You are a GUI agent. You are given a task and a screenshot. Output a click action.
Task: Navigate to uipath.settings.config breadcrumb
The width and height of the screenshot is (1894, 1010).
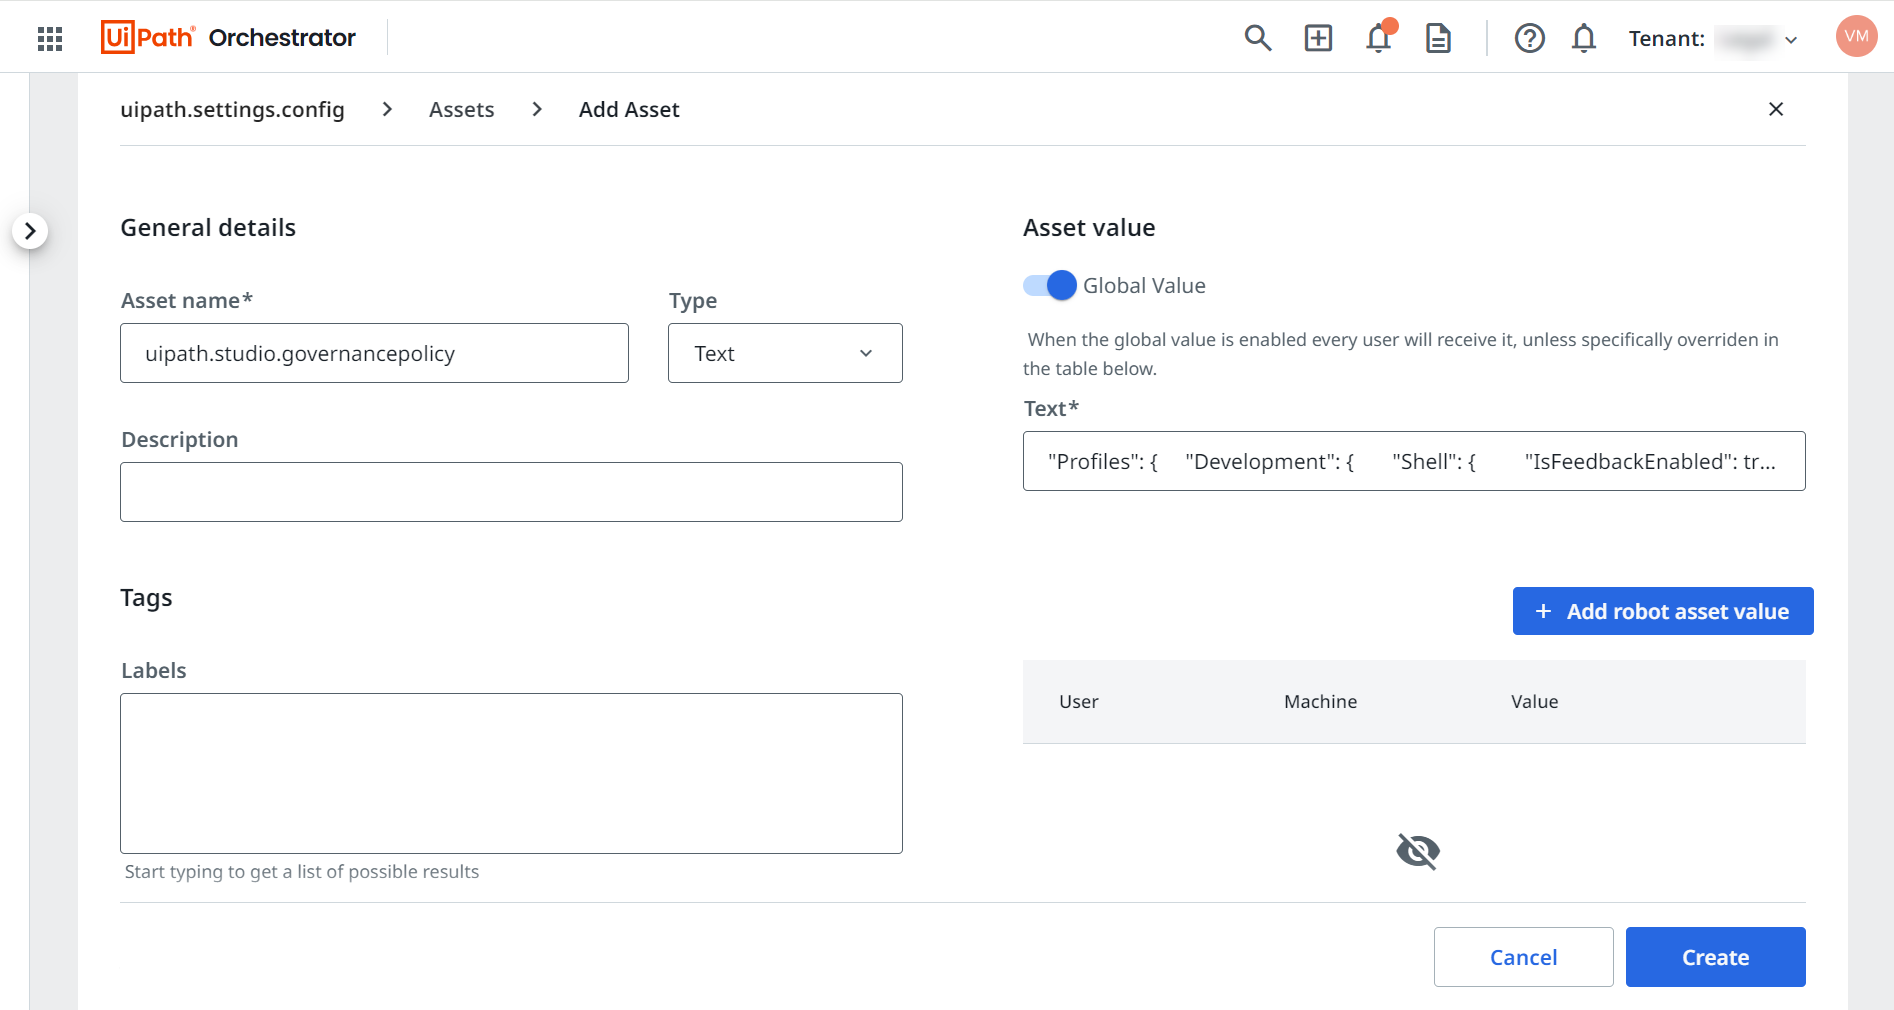click(232, 110)
